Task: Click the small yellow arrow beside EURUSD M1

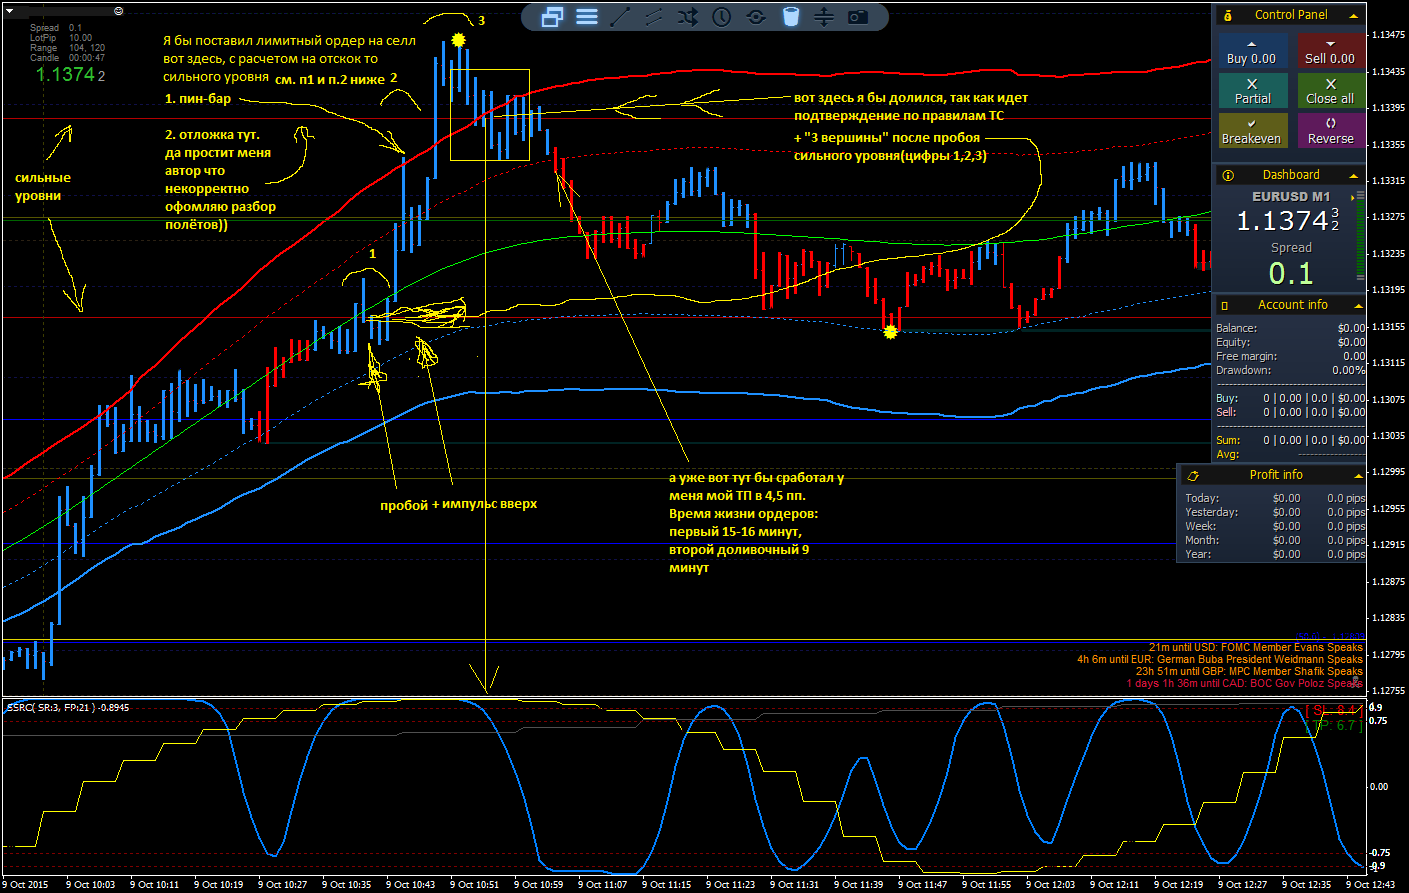Action: point(1352,197)
